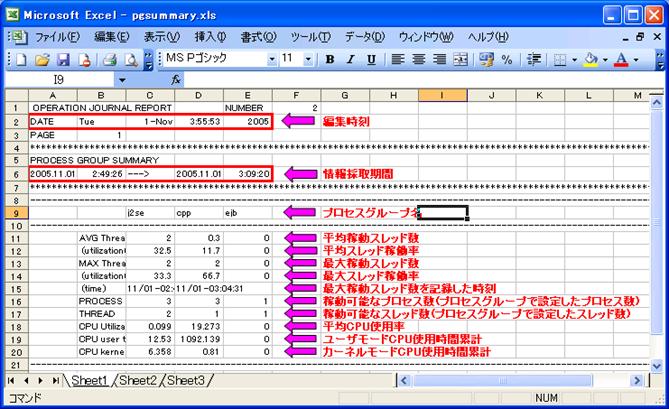Switch to the Sheet1 tab
669x409 pixels.
[x=89, y=380]
